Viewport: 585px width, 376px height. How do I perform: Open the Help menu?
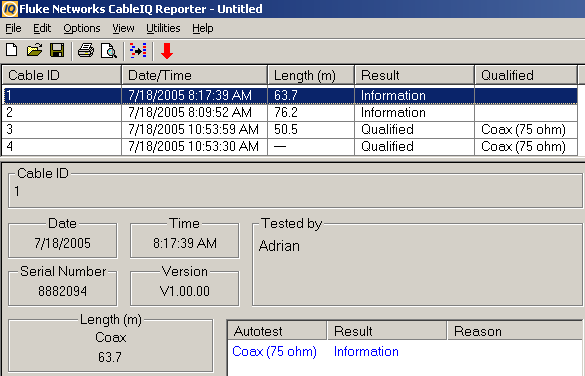203,28
